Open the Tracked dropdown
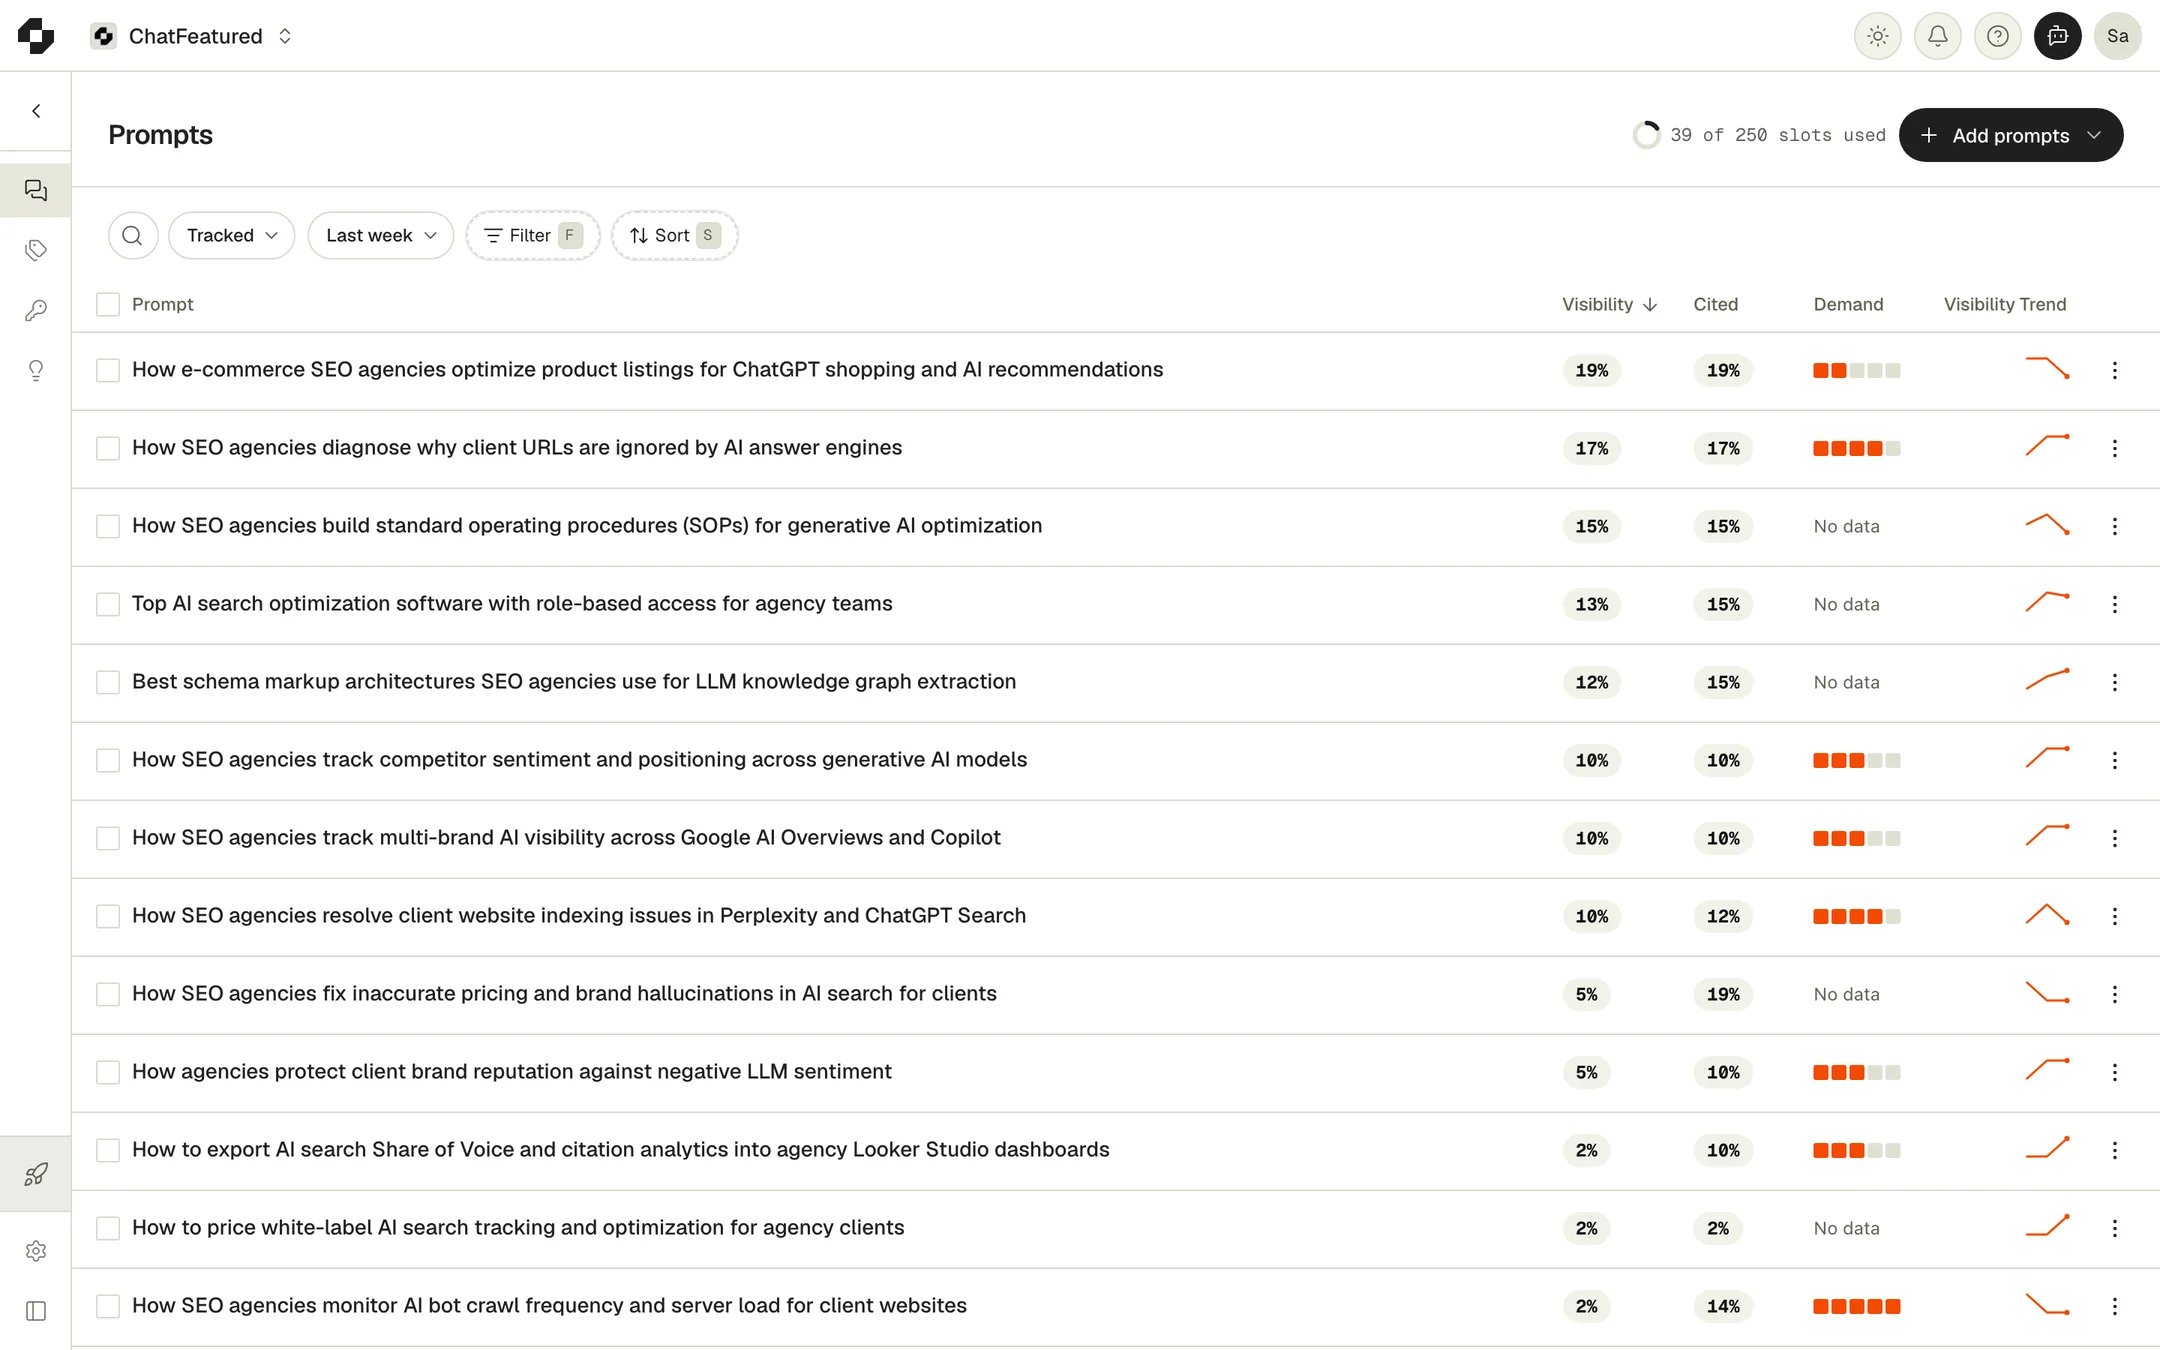 tap(232, 235)
